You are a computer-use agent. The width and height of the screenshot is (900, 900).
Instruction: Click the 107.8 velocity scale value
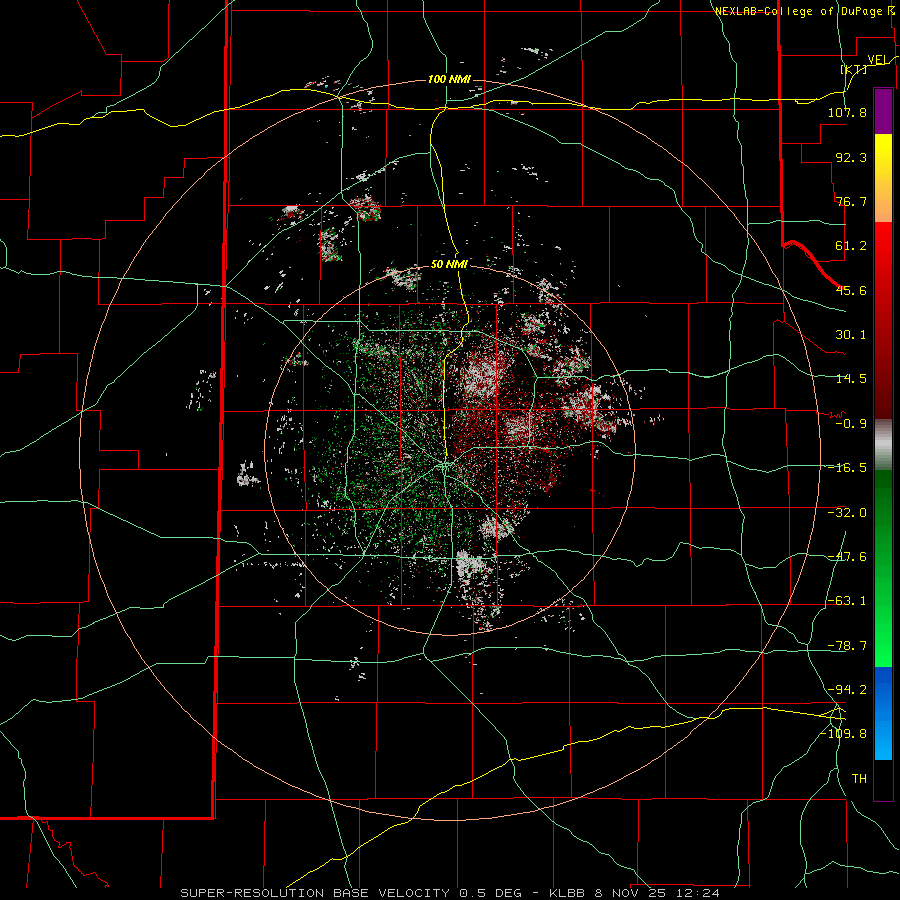(x=847, y=112)
